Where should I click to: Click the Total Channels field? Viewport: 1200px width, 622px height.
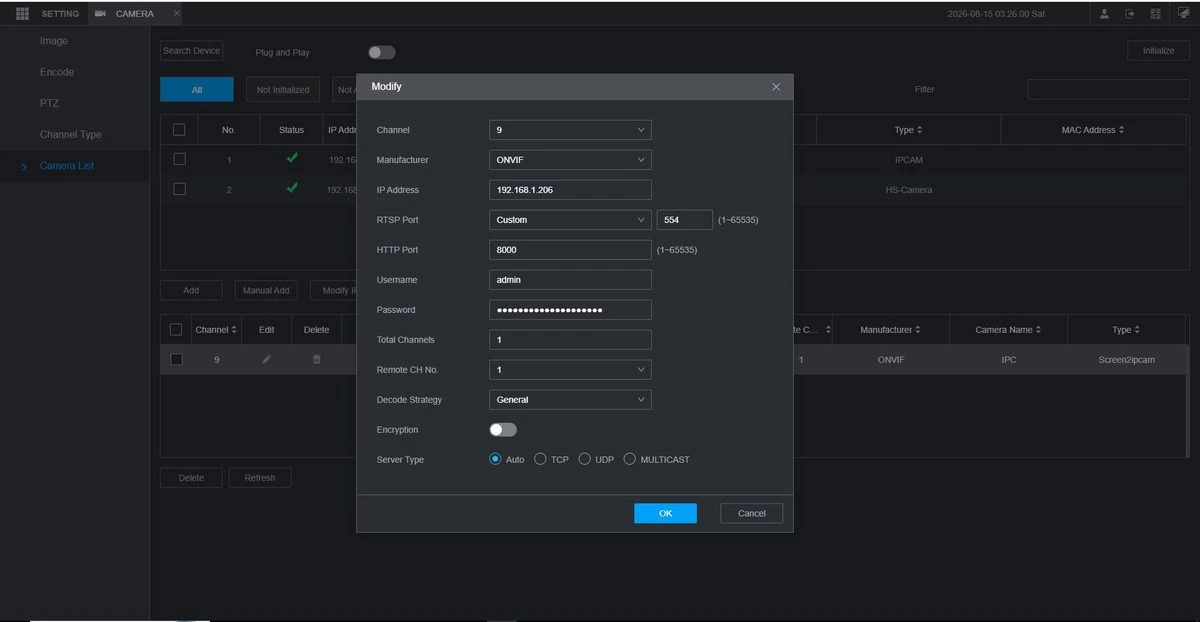[570, 340]
